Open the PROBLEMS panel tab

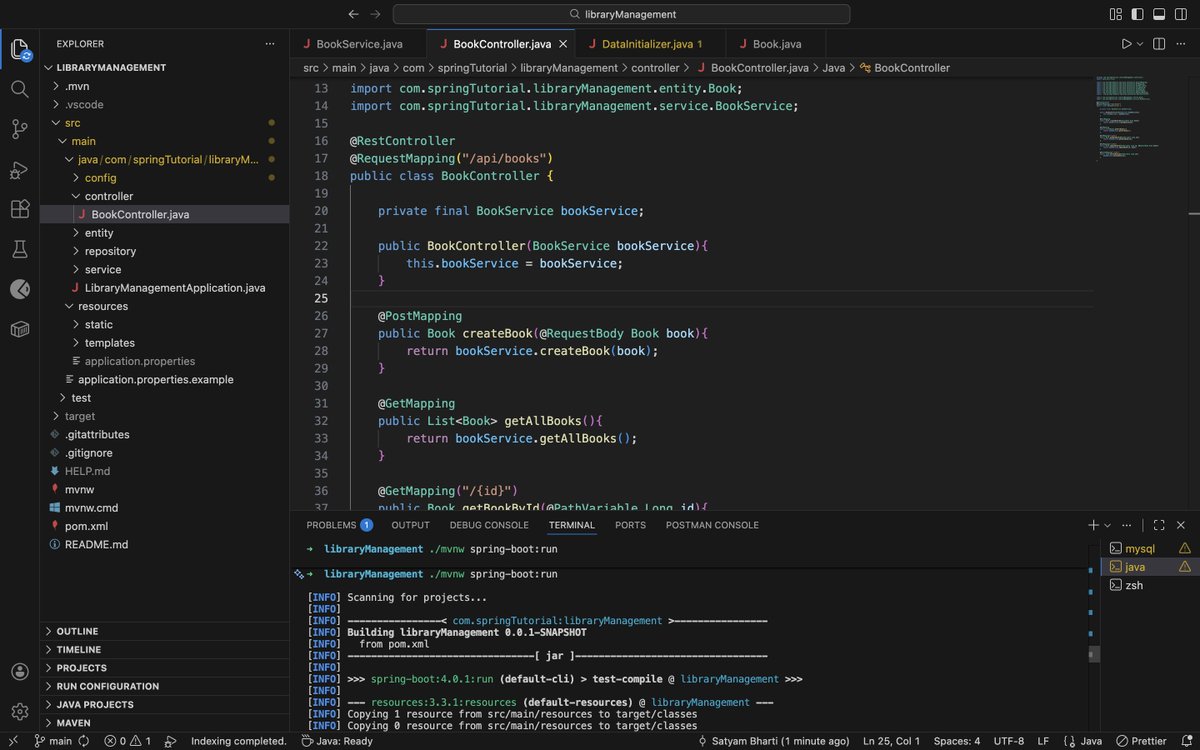click(x=339, y=525)
